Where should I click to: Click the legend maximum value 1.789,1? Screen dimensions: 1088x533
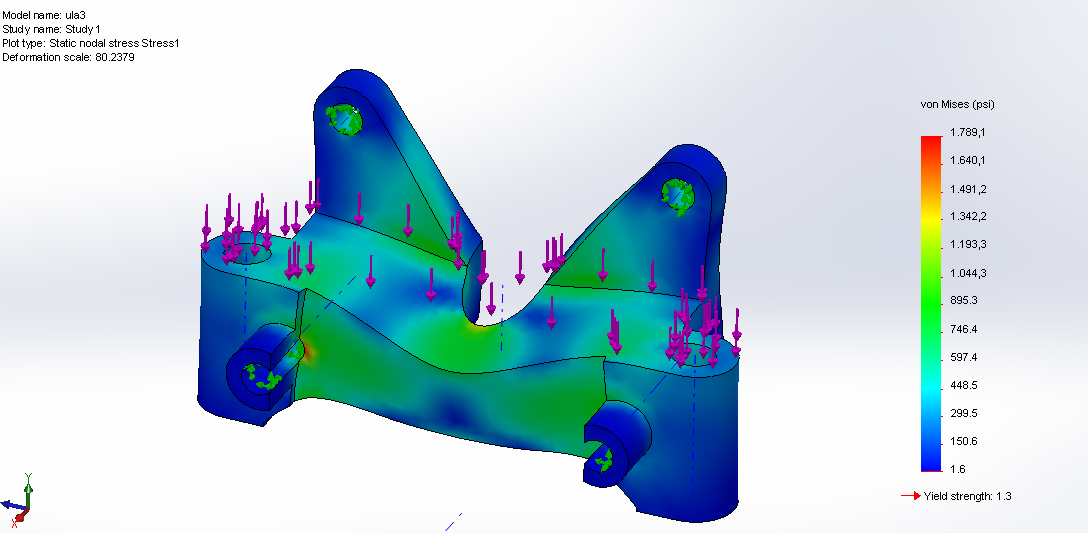coord(968,133)
